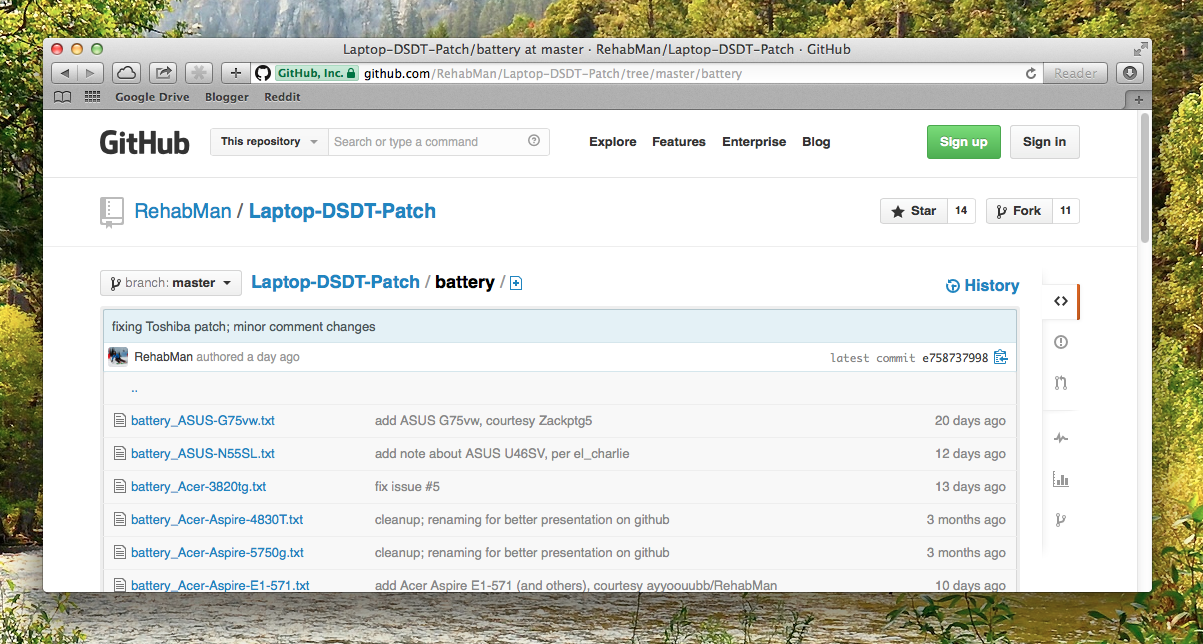The width and height of the screenshot is (1203, 644).
Task: Open Network branch sidebar icon
Action: coord(1061,520)
